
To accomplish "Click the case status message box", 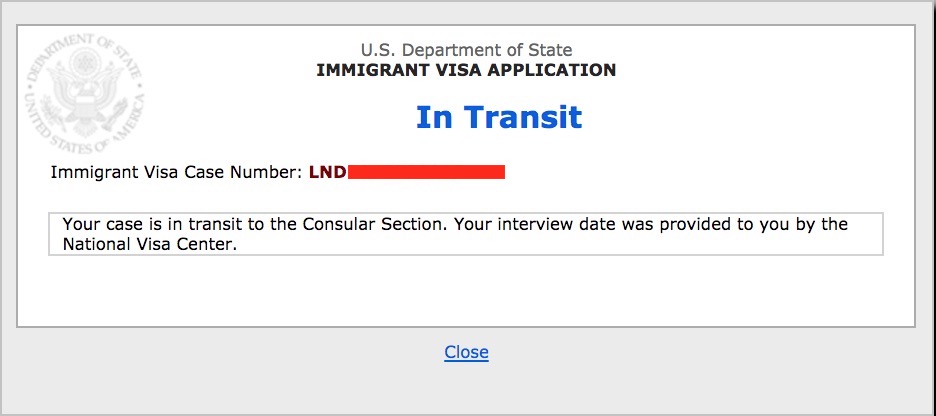I will 466,234.
